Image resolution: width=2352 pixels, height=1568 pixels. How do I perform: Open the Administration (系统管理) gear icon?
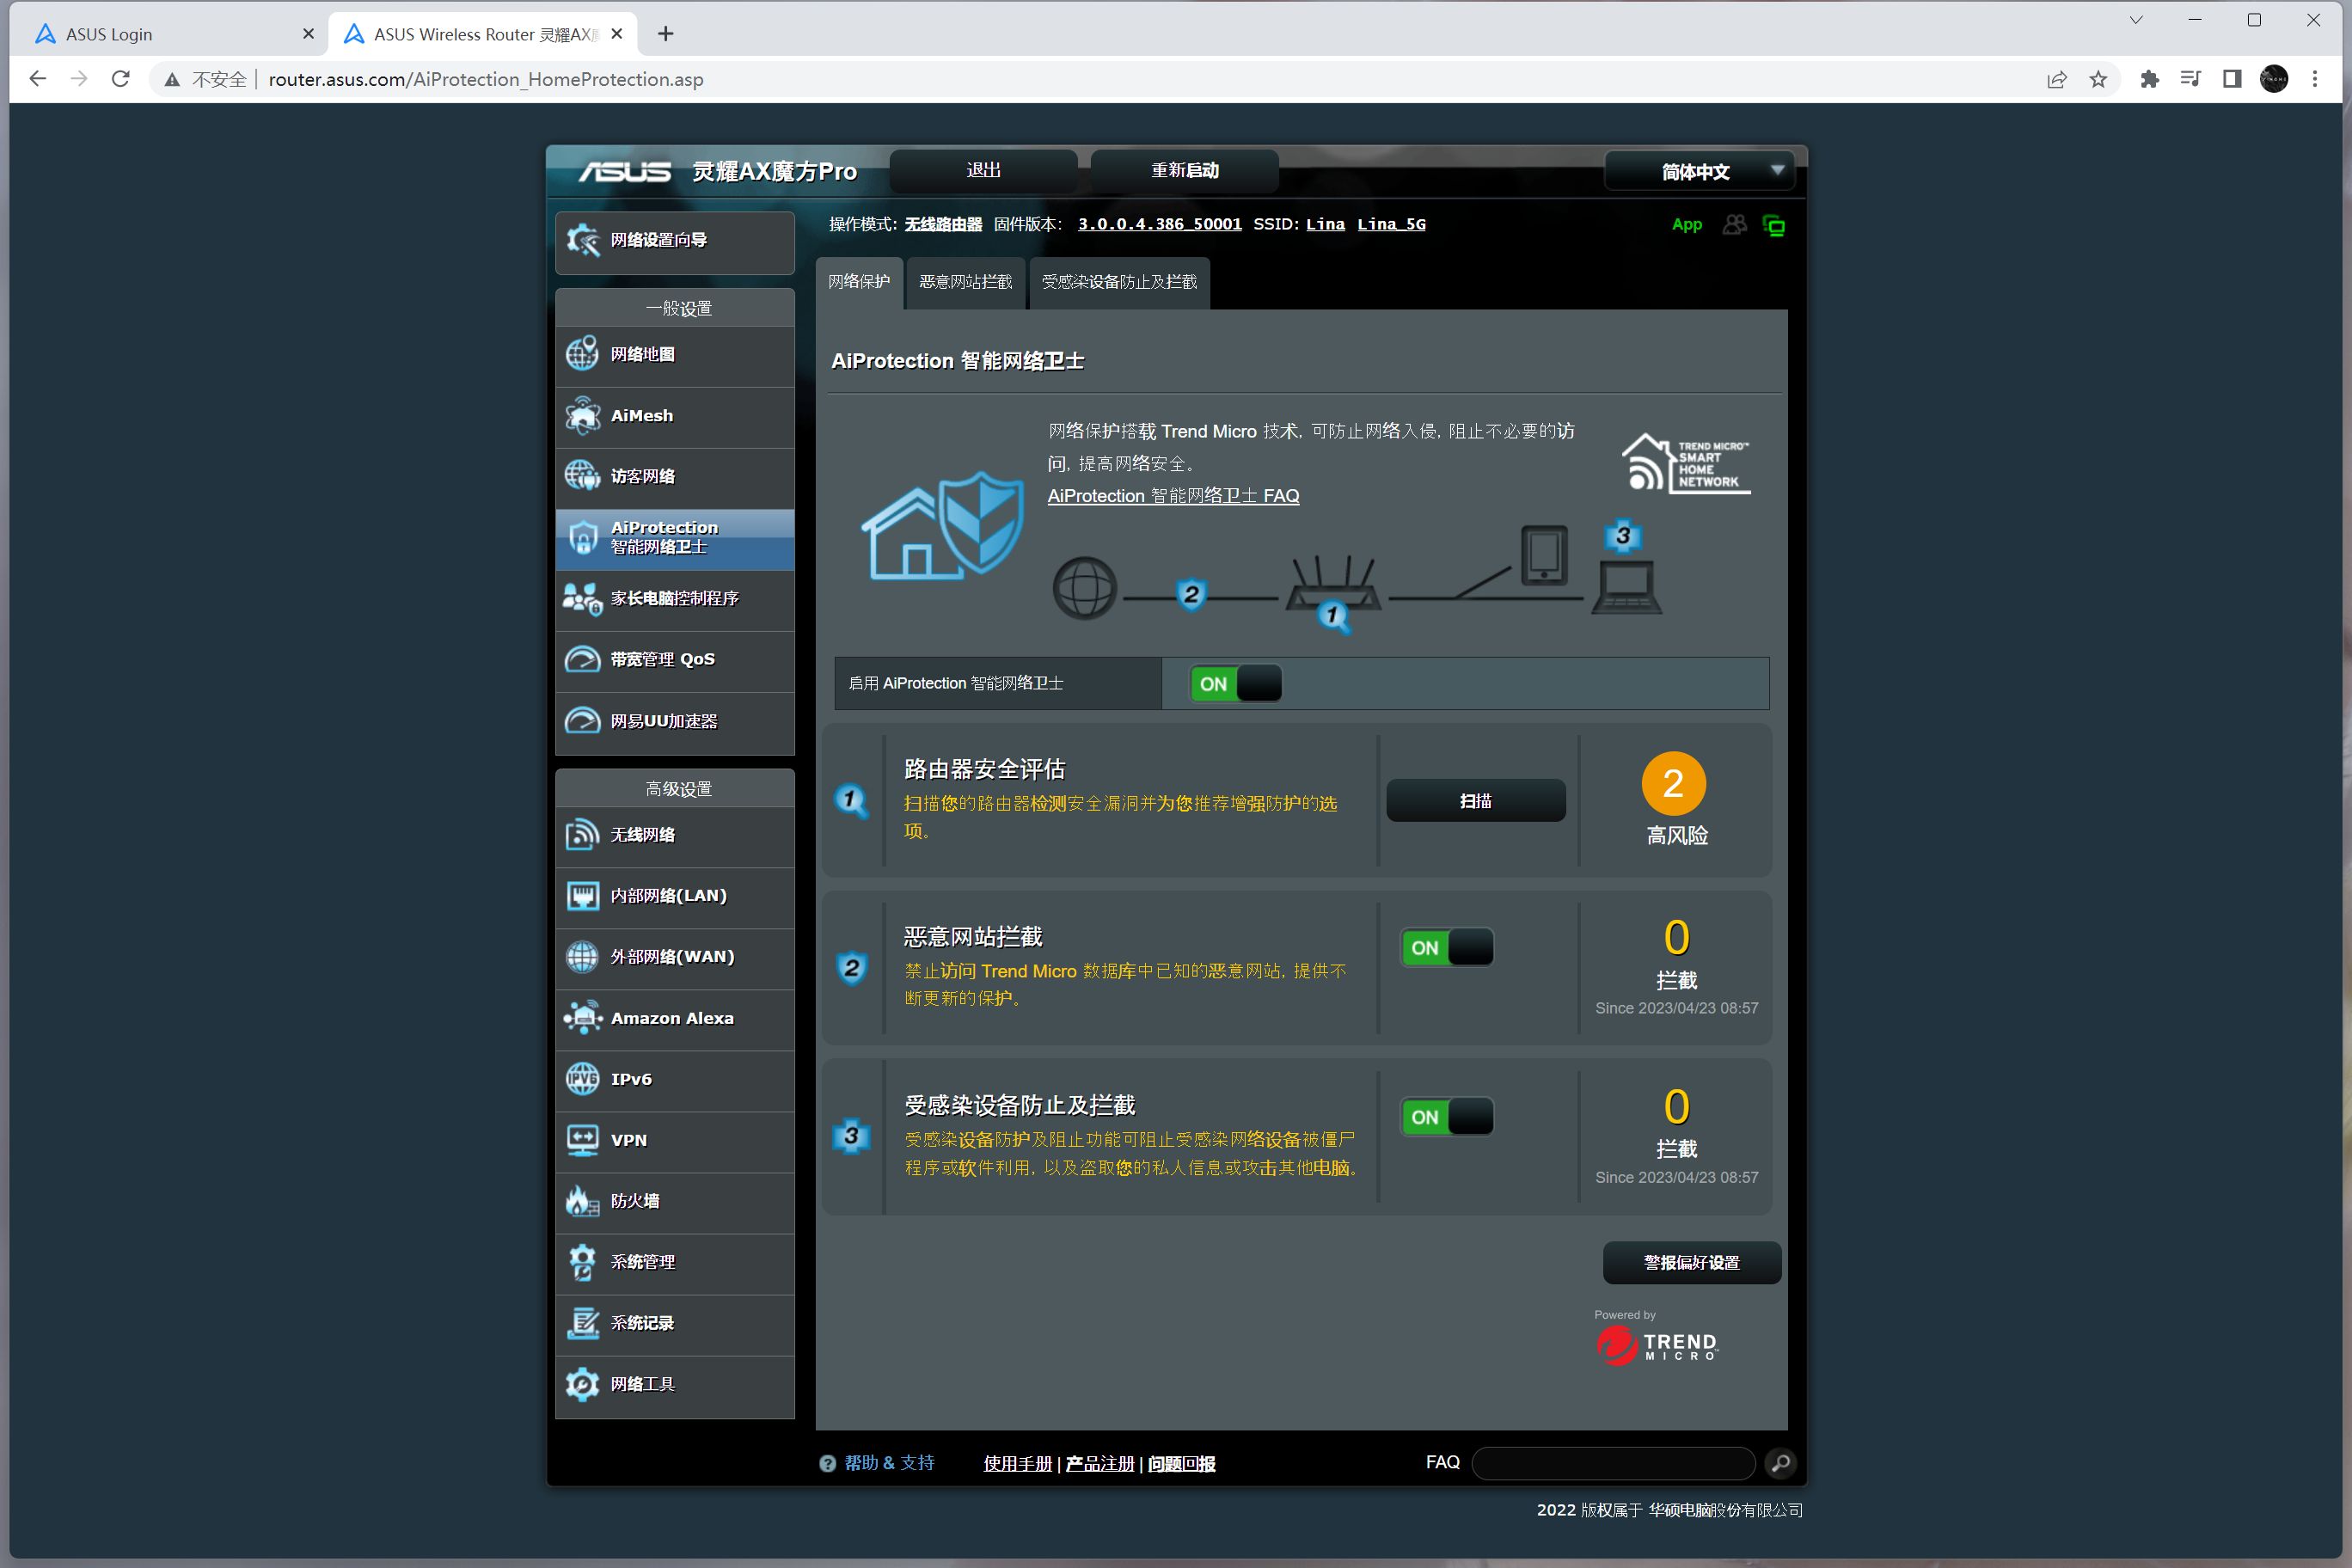click(x=582, y=1261)
